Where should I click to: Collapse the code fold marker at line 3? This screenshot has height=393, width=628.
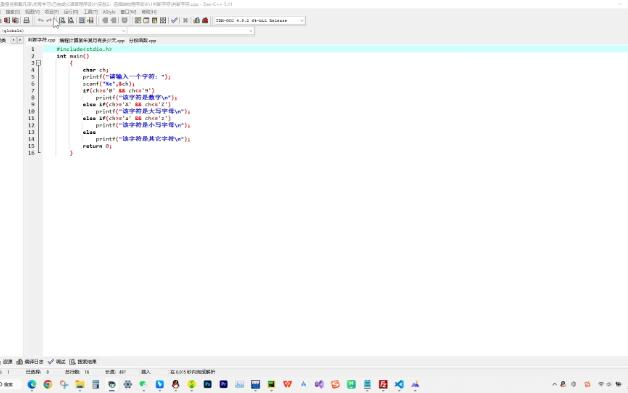tap(38, 63)
